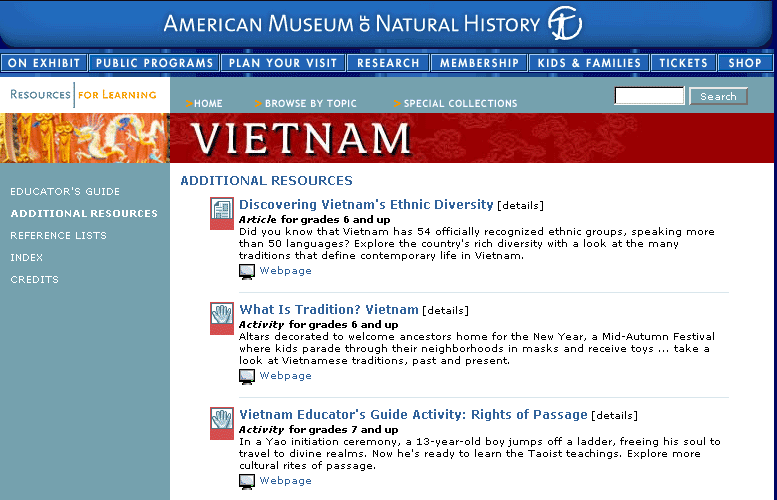This screenshot has width=777, height=500.
Task: Click the American Museum of Natural History title
Action: click(351, 24)
